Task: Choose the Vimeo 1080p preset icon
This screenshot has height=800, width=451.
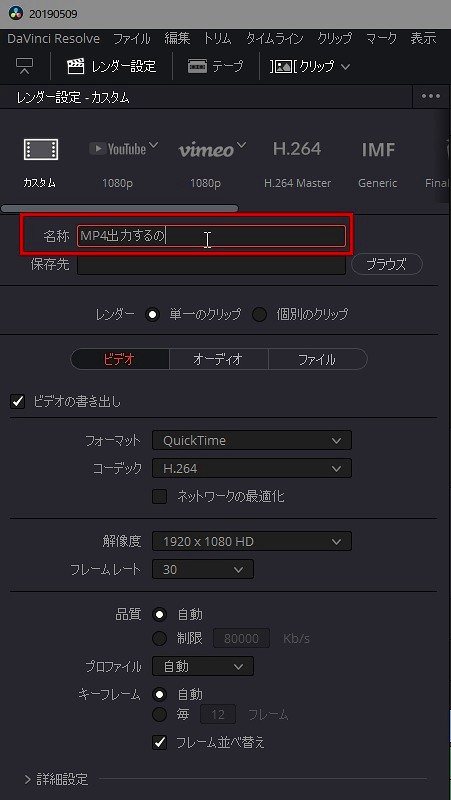Action: pos(212,149)
